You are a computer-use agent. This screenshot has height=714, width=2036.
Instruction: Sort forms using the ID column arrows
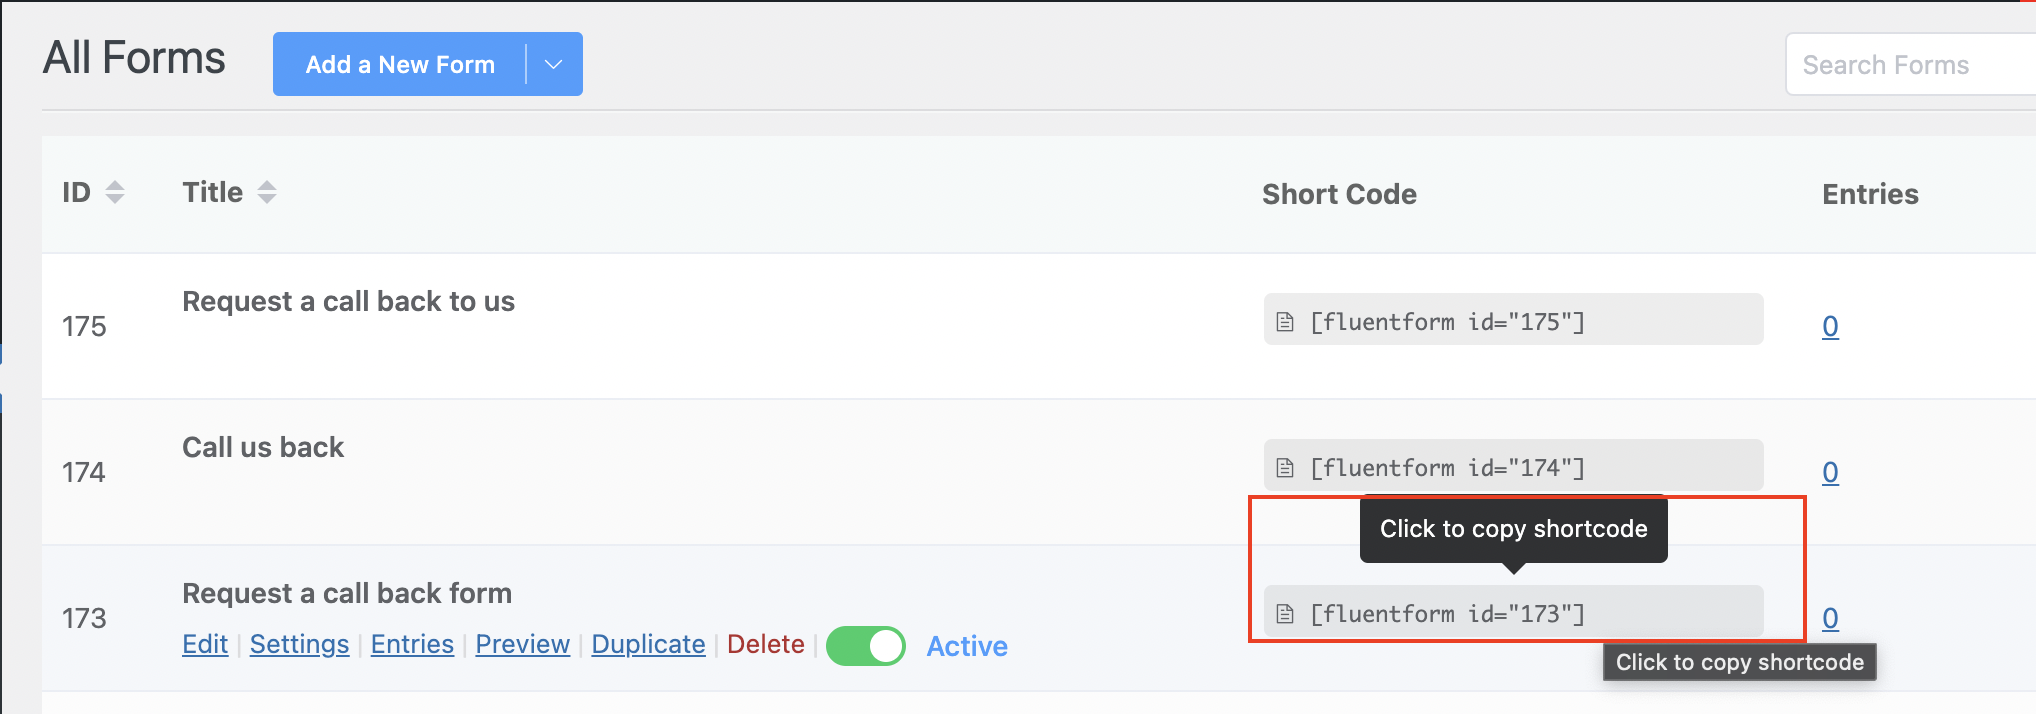click(115, 192)
